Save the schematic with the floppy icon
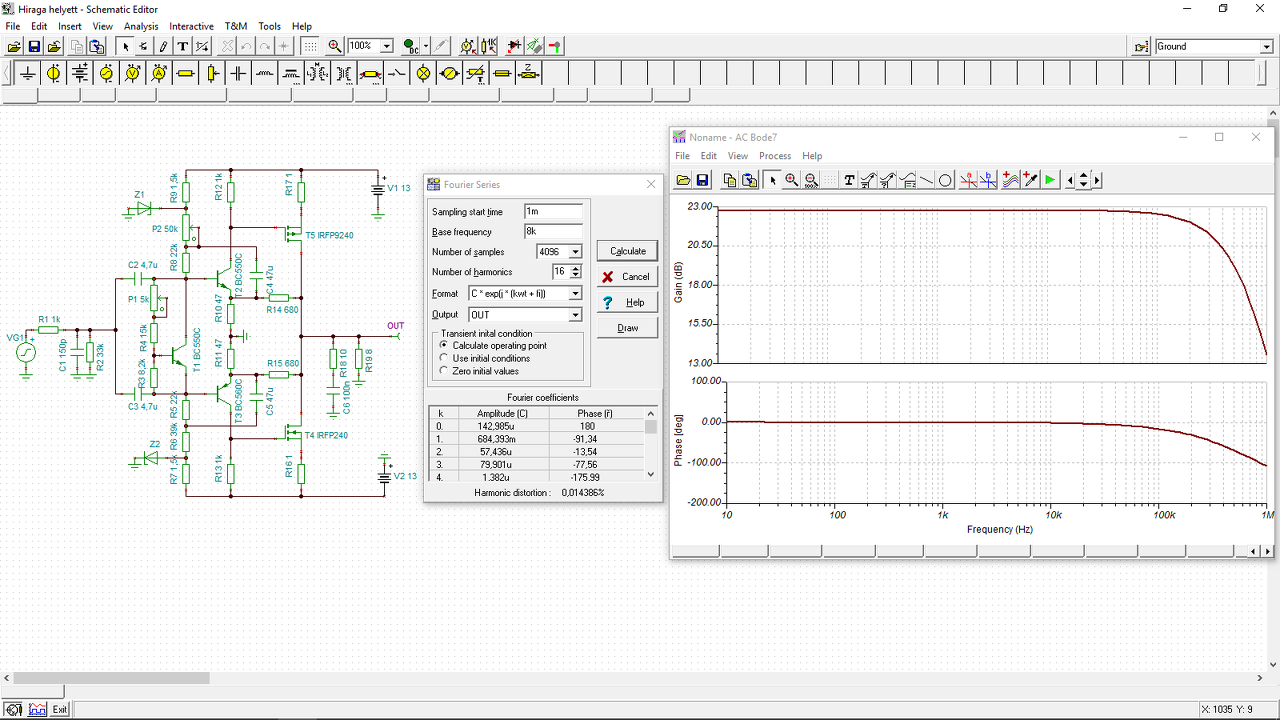This screenshot has height=720, width=1280. coord(34,46)
